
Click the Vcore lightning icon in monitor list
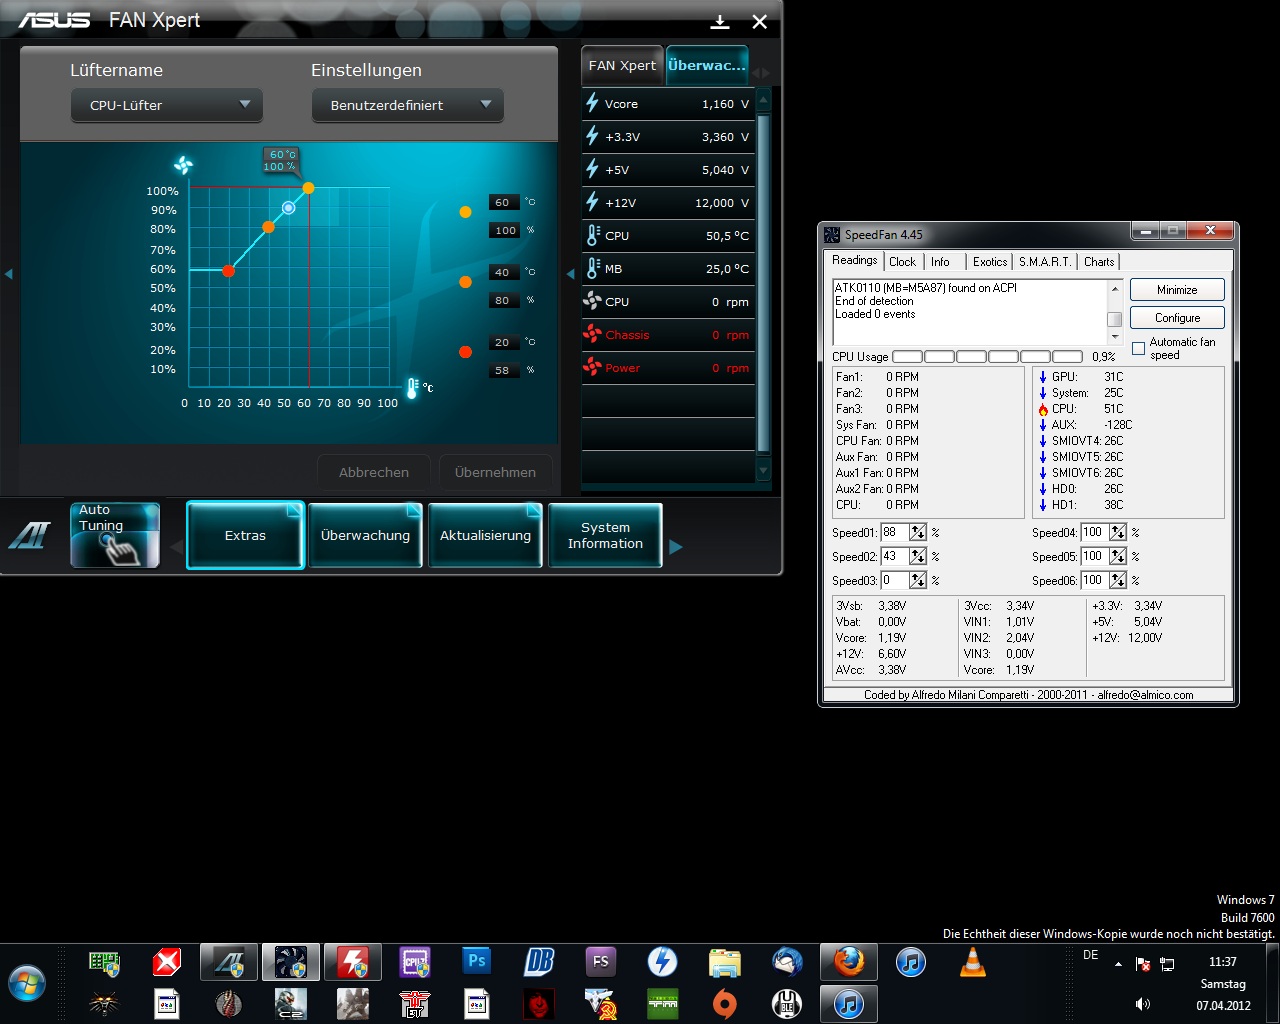(592, 103)
